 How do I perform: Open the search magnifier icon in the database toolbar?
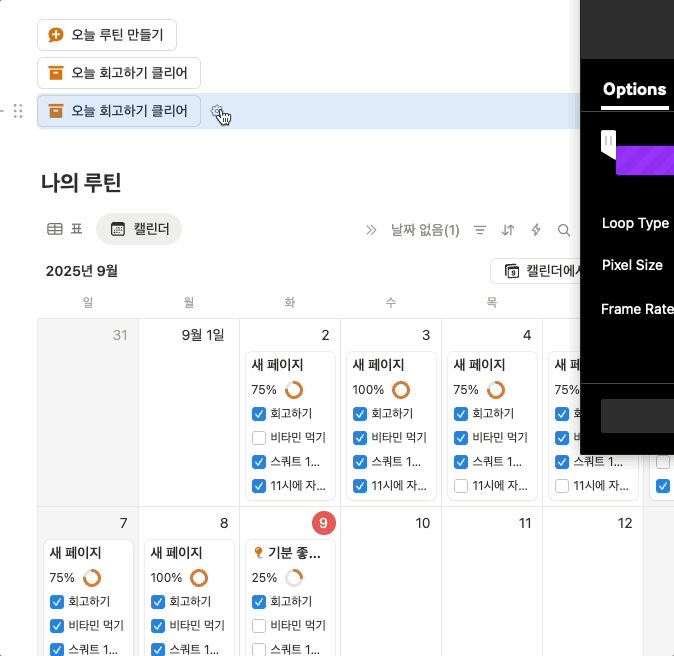point(564,230)
